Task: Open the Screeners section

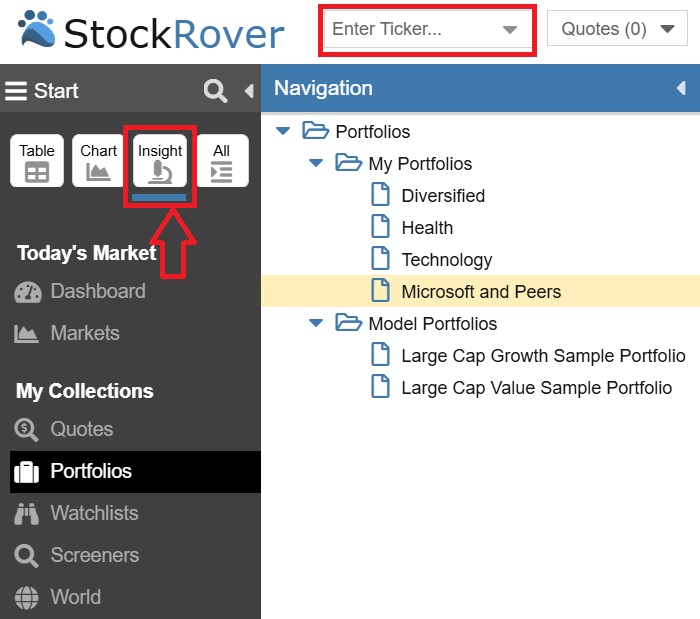Action: pyautogui.click(x=94, y=555)
